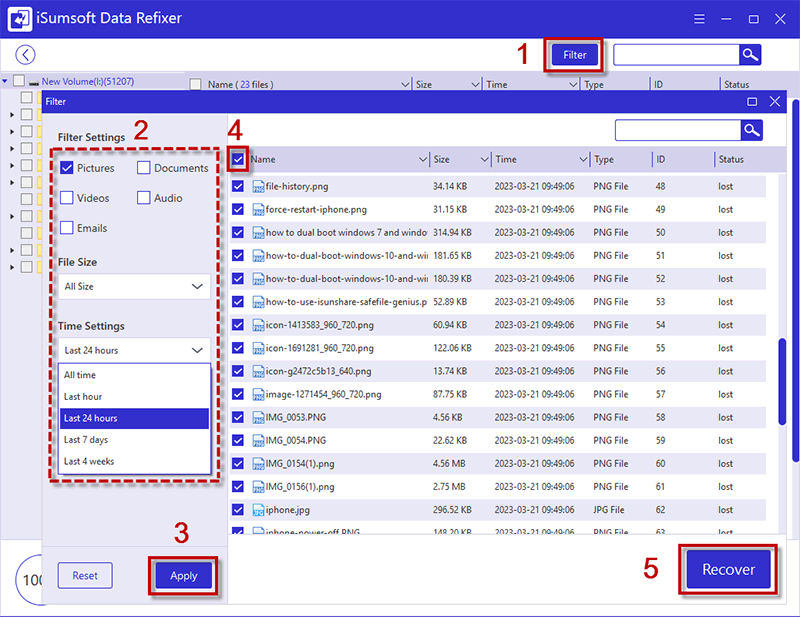The height and width of the screenshot is (617, 800).
Task: Open main window Name (23 files) column dropdown
Action: click(x=406, y=84)
